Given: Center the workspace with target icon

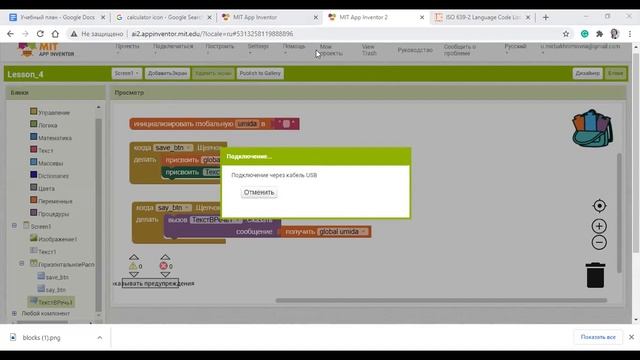Looking at the screenshot, I should [599, 206].
